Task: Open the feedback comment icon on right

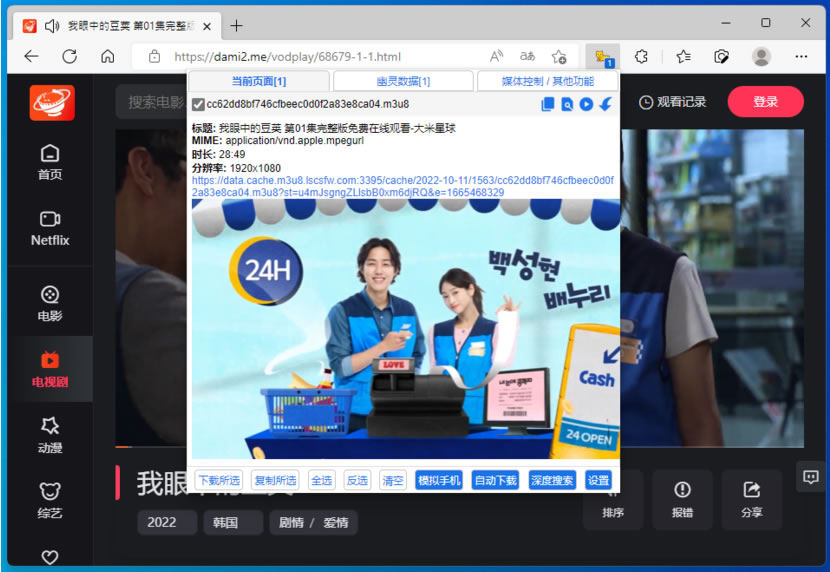Action: pyautogui.click(x=810, y=477)
